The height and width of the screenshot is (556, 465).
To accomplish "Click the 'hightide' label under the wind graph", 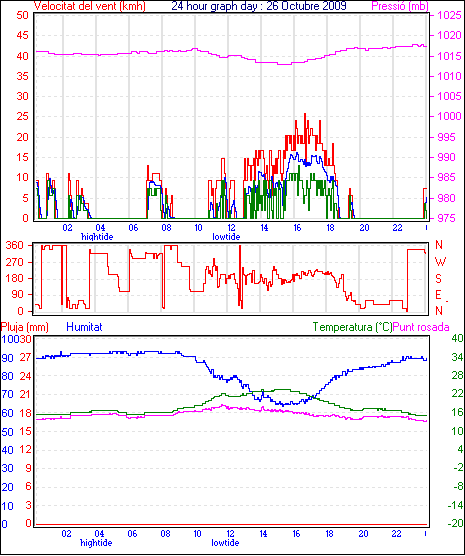I will pyautogui.click(x=97, y=237).
